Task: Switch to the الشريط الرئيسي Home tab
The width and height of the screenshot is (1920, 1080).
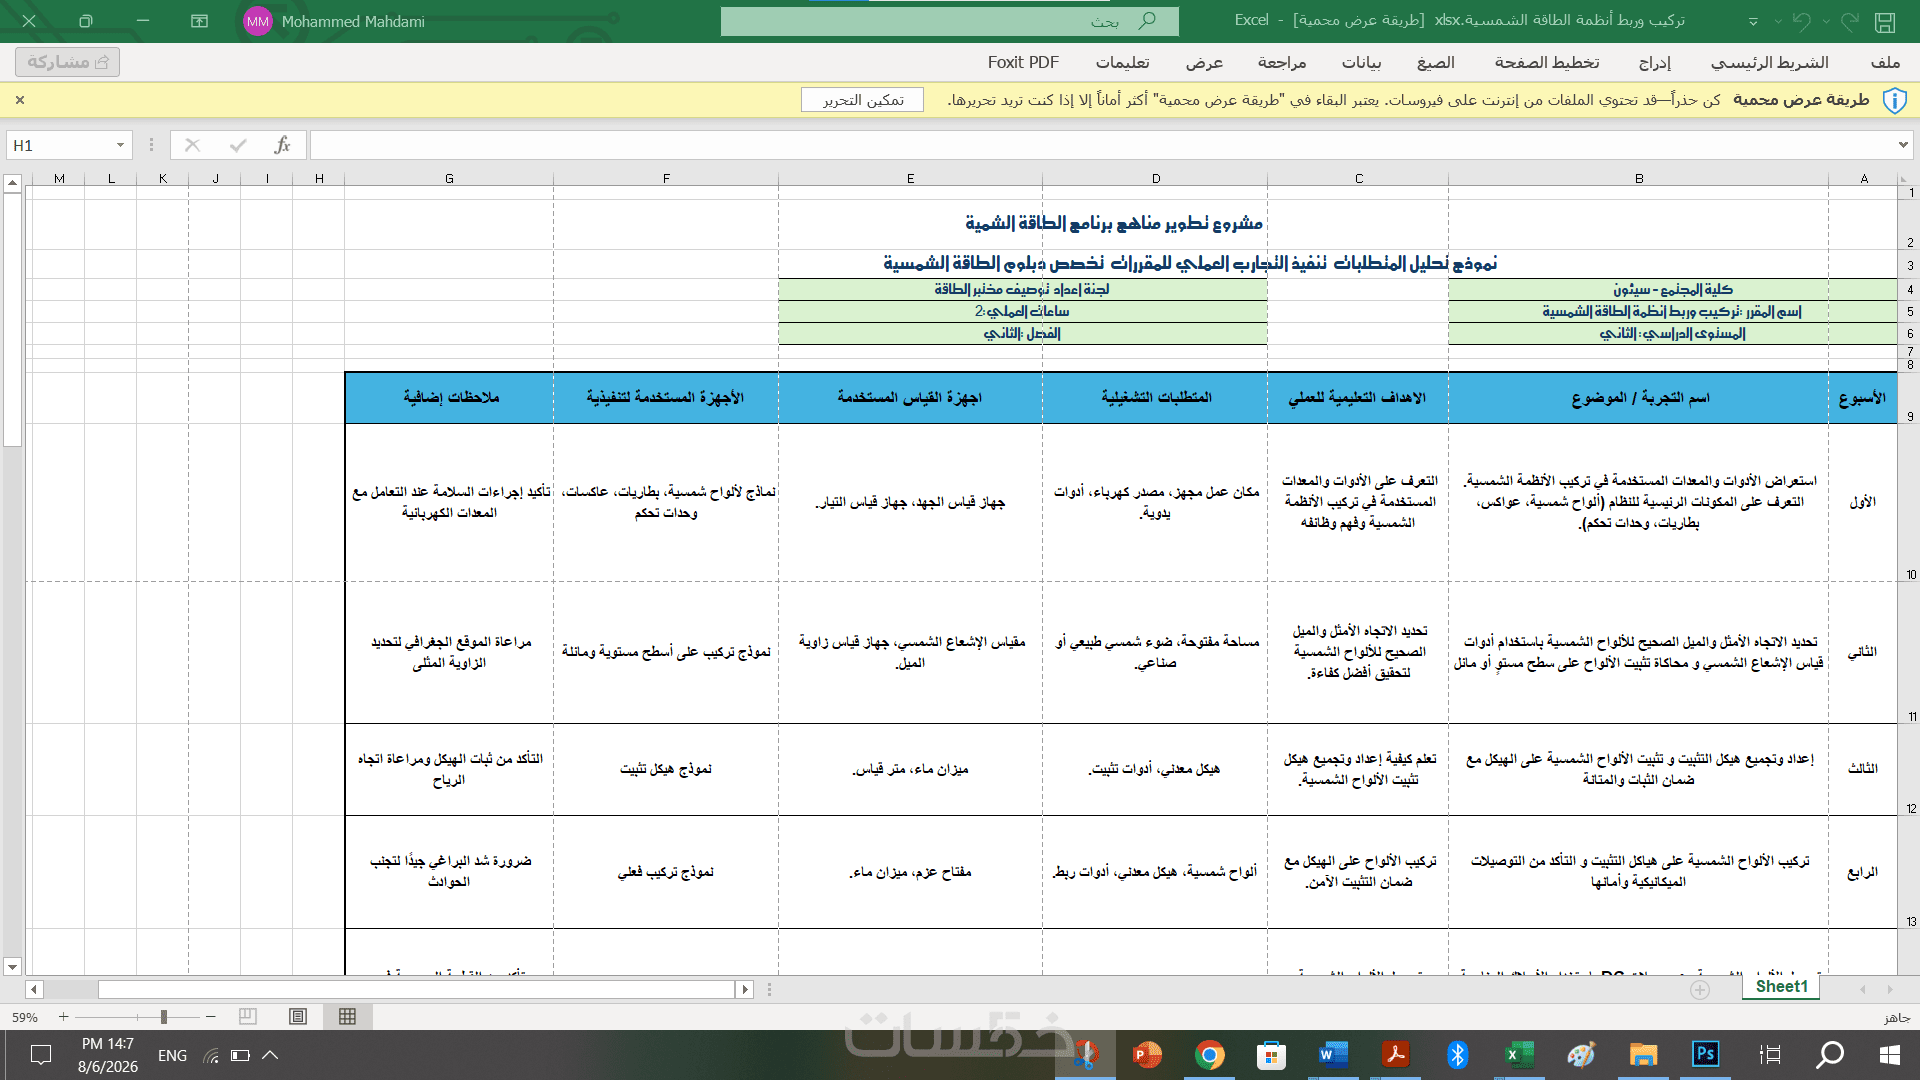Action: click(x=1770, y=62)
